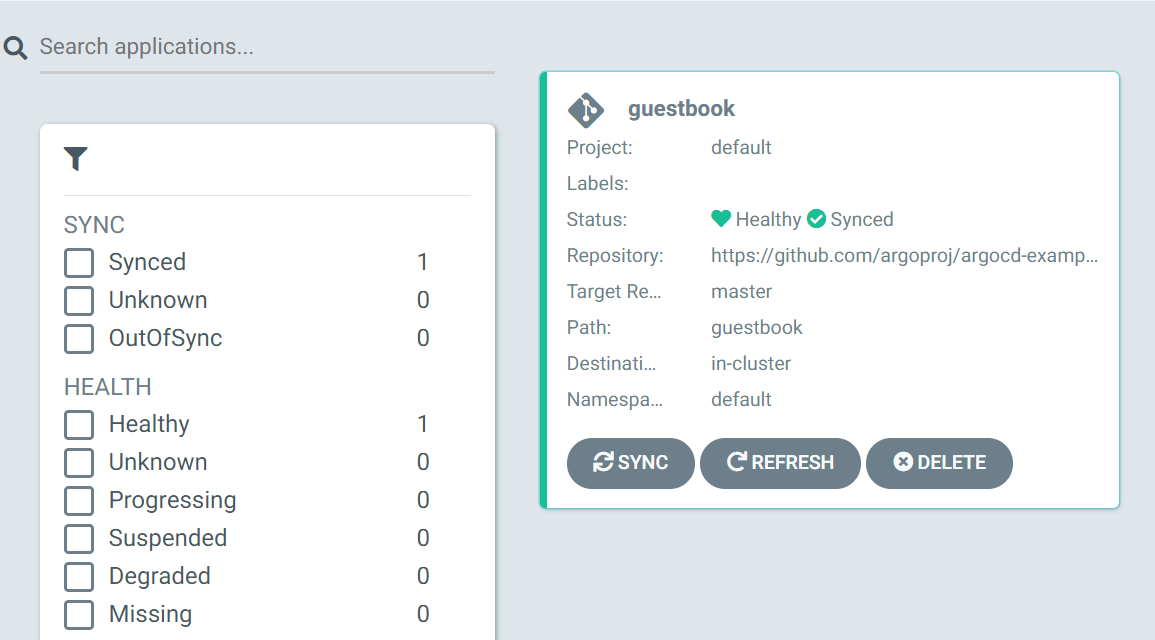The image size is (1155, 640).
Task: Select the Degraded filter checkbox
Action: point(79,577)
